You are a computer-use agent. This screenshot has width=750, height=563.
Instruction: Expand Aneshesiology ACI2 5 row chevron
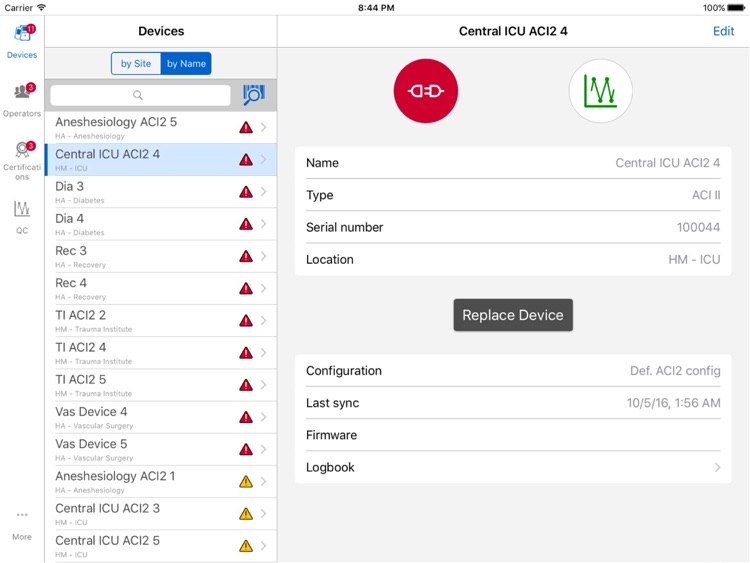point(264,127)
